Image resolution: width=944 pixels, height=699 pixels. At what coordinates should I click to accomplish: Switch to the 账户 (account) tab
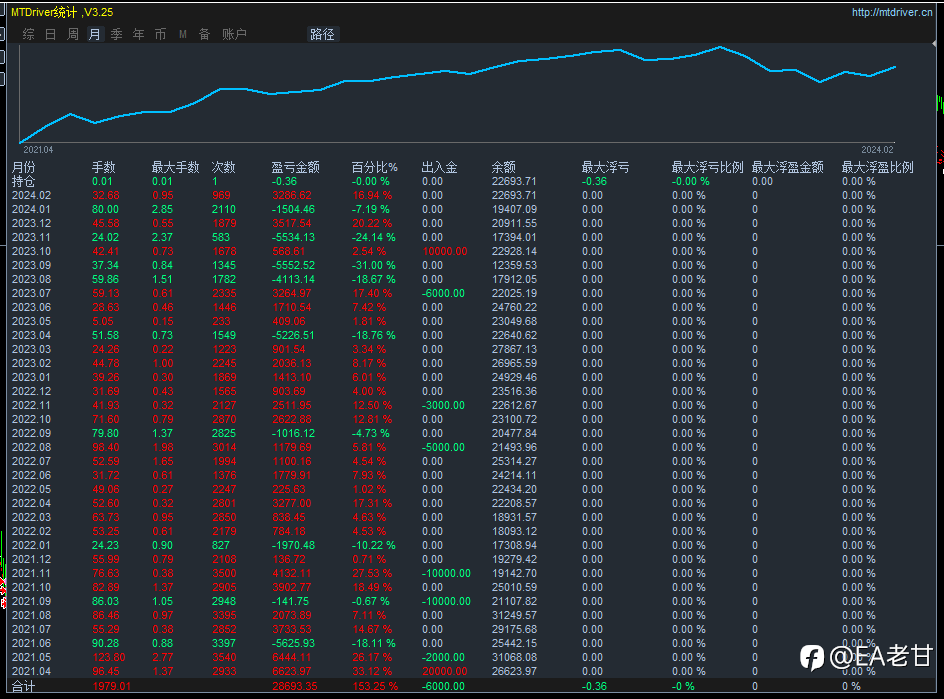pyautogui.click(x=234, y=34)
